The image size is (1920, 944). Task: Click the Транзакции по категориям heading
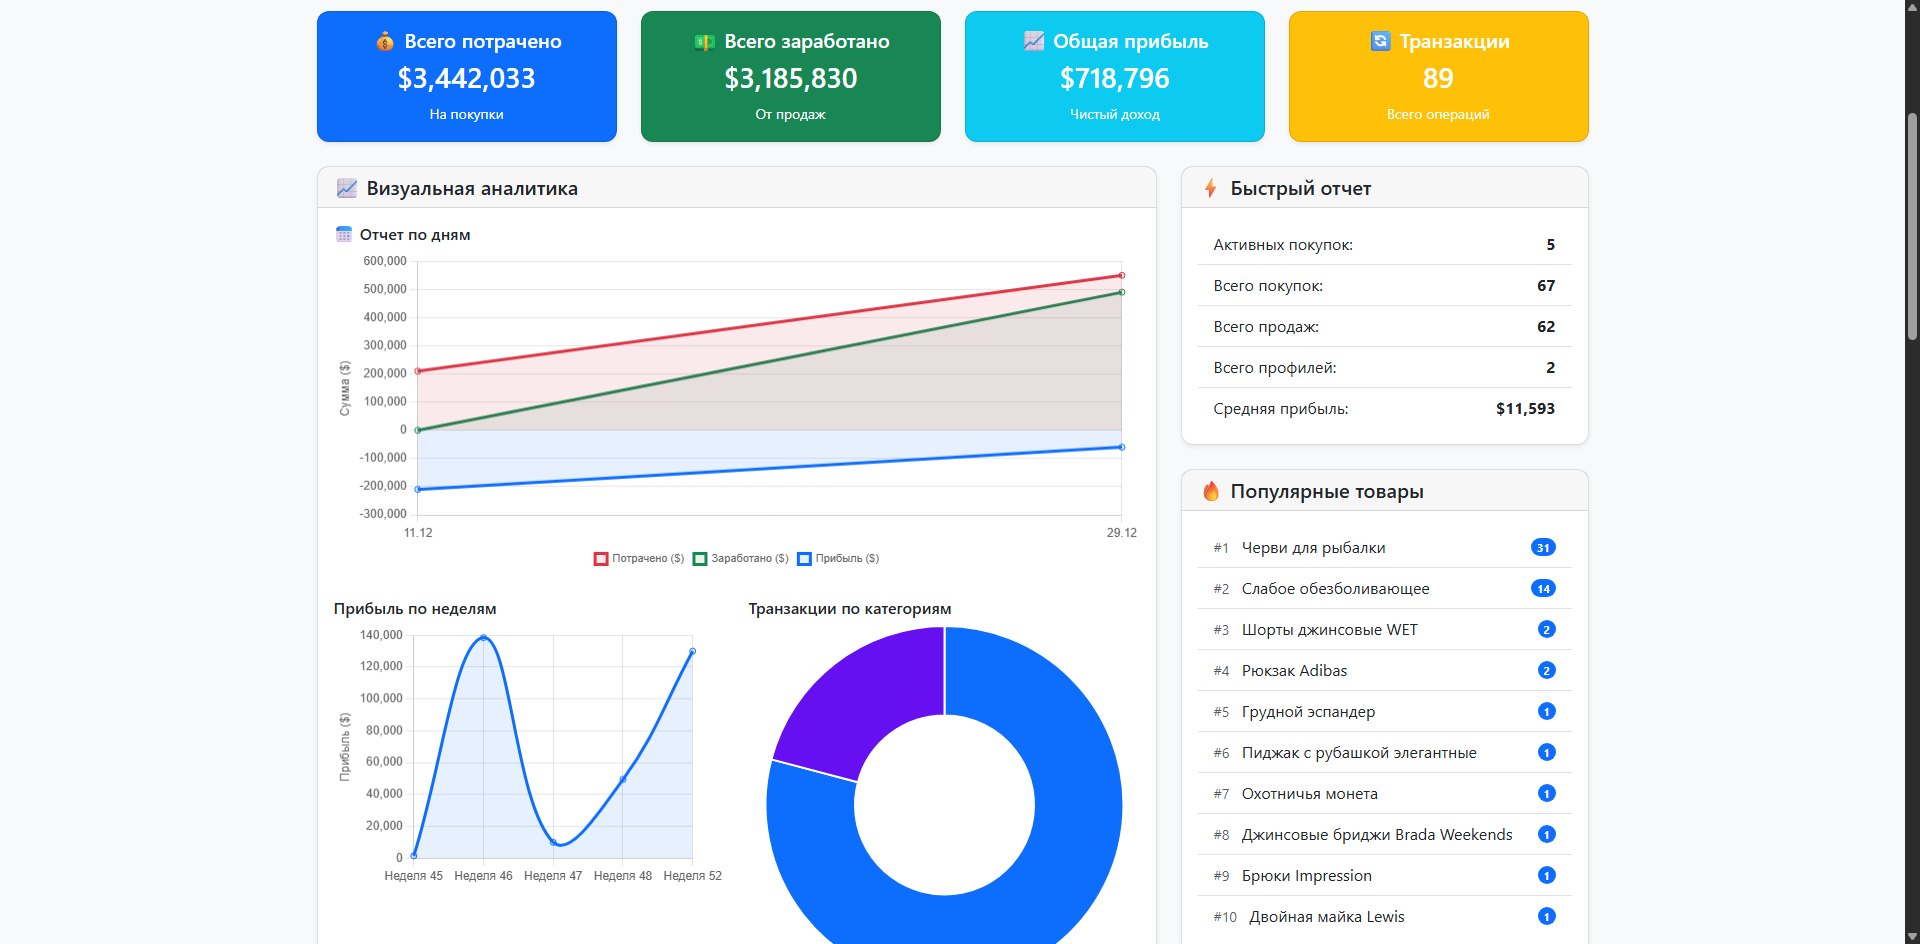(x=850, y=609)
